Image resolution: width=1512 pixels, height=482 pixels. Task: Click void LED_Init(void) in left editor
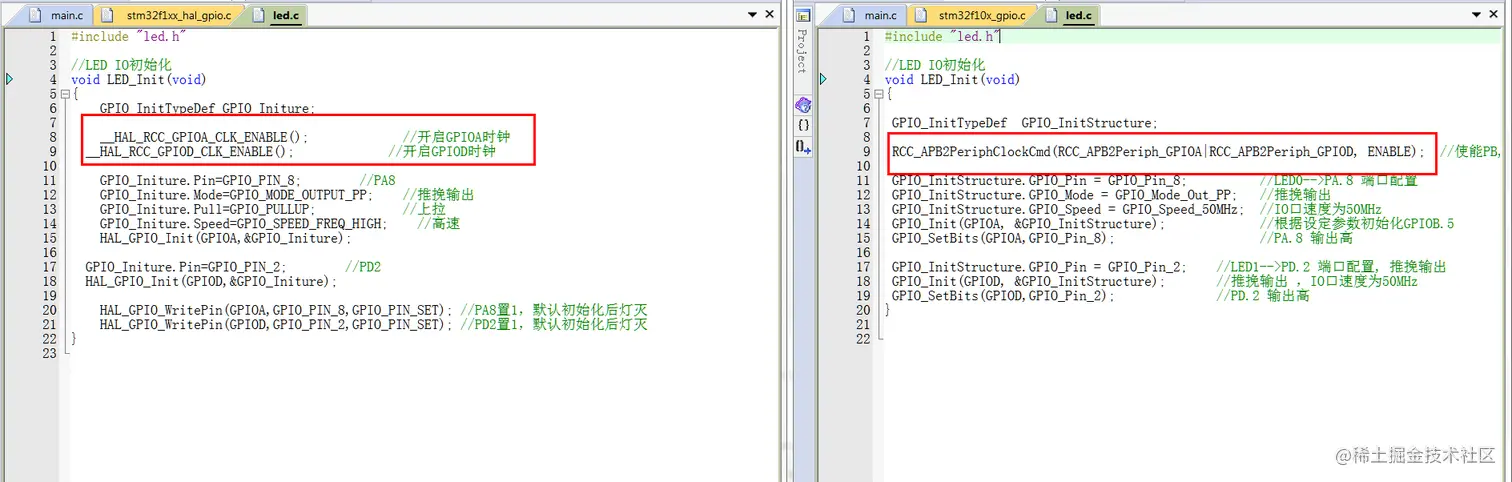click(139, 79)
